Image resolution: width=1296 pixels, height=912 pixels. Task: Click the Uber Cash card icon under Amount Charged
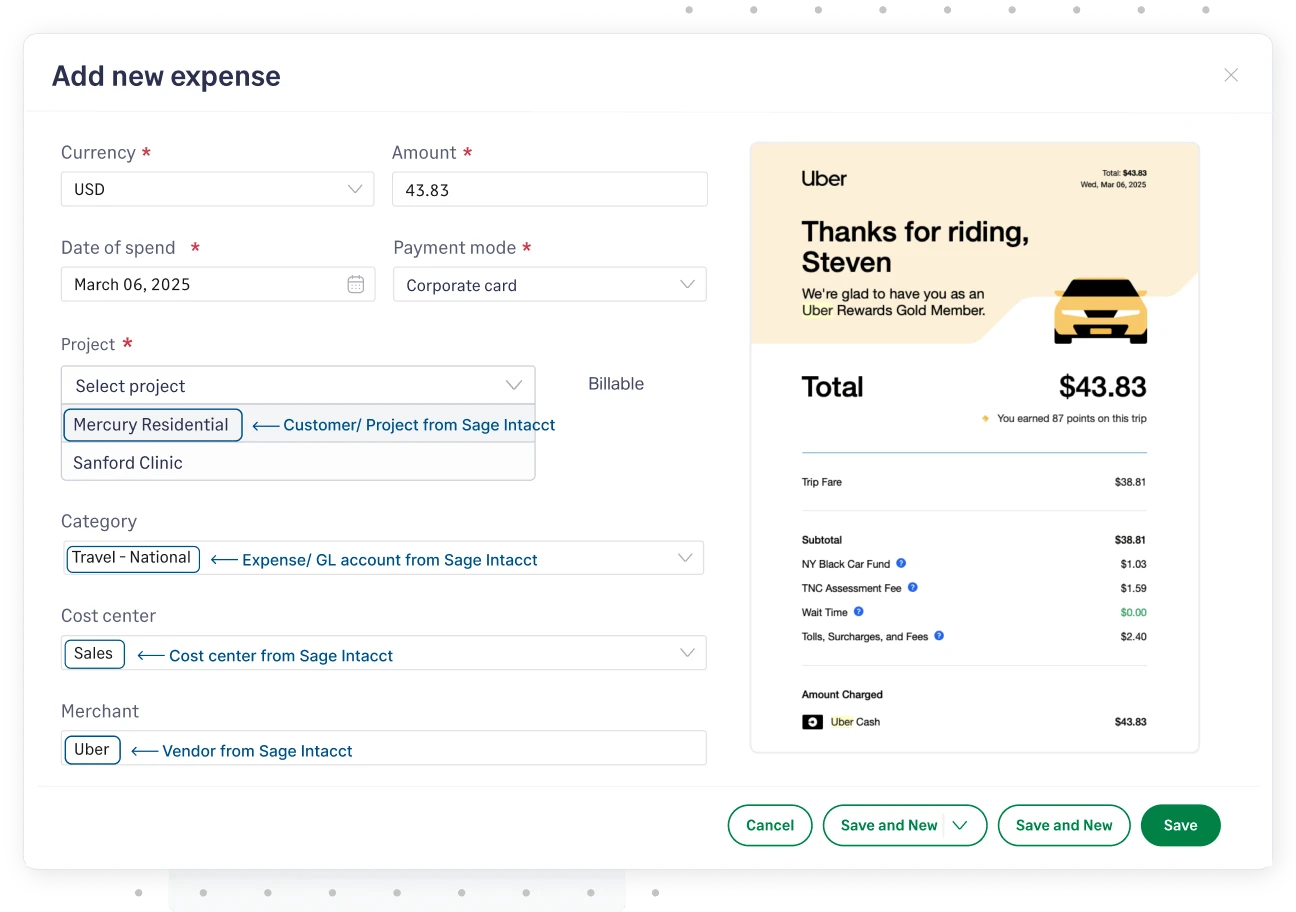click(x=812, y=721)
